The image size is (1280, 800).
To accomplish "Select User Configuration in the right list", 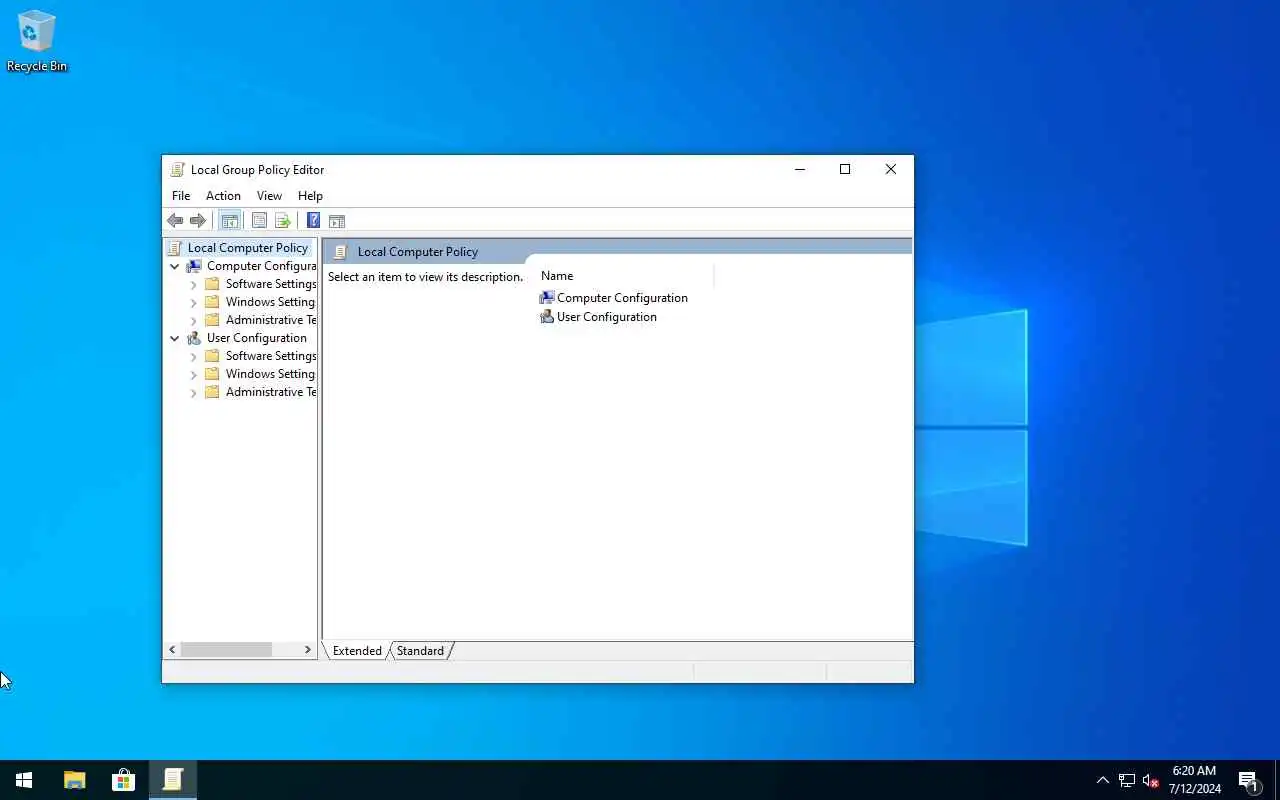I will click(598, 317).
